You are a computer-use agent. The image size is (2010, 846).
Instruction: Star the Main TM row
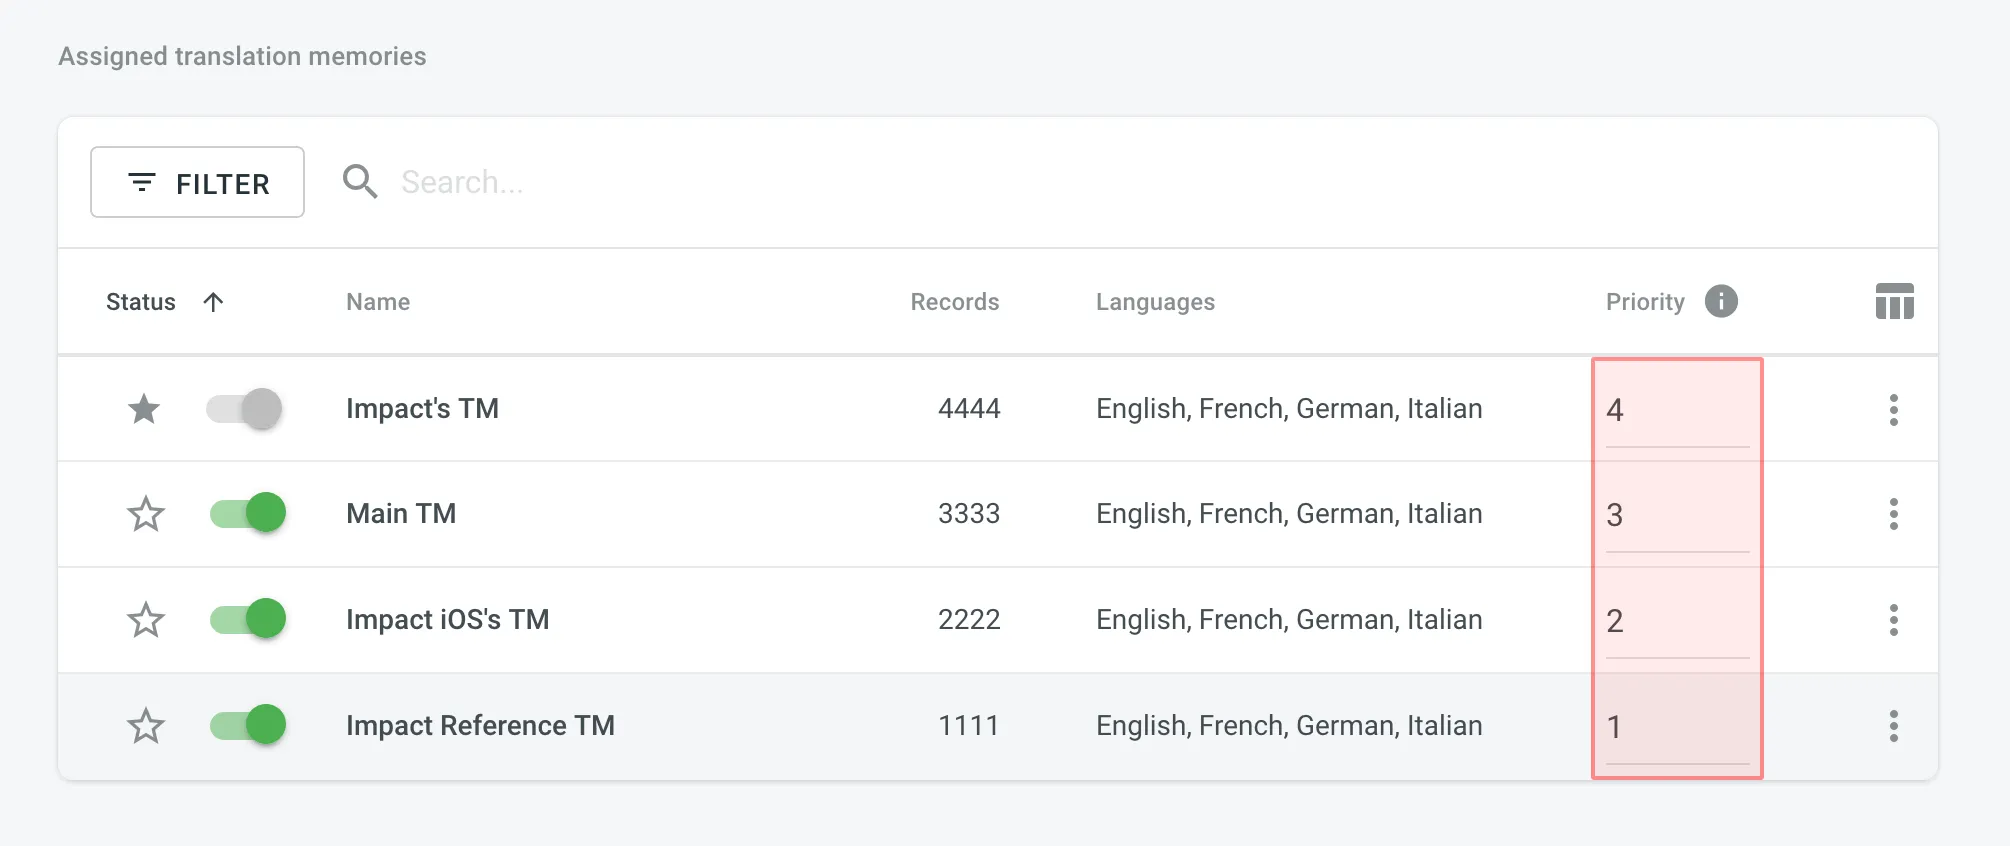coord(146,514)
